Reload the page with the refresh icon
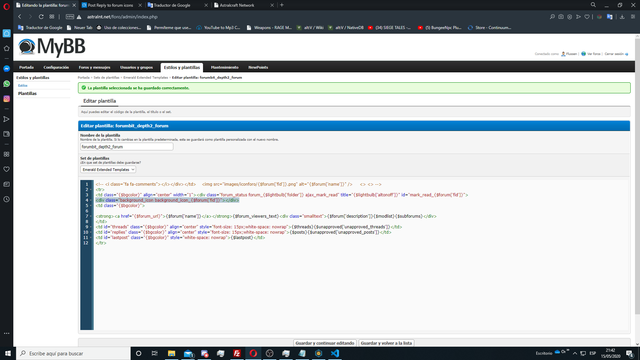 coord(41,17)
